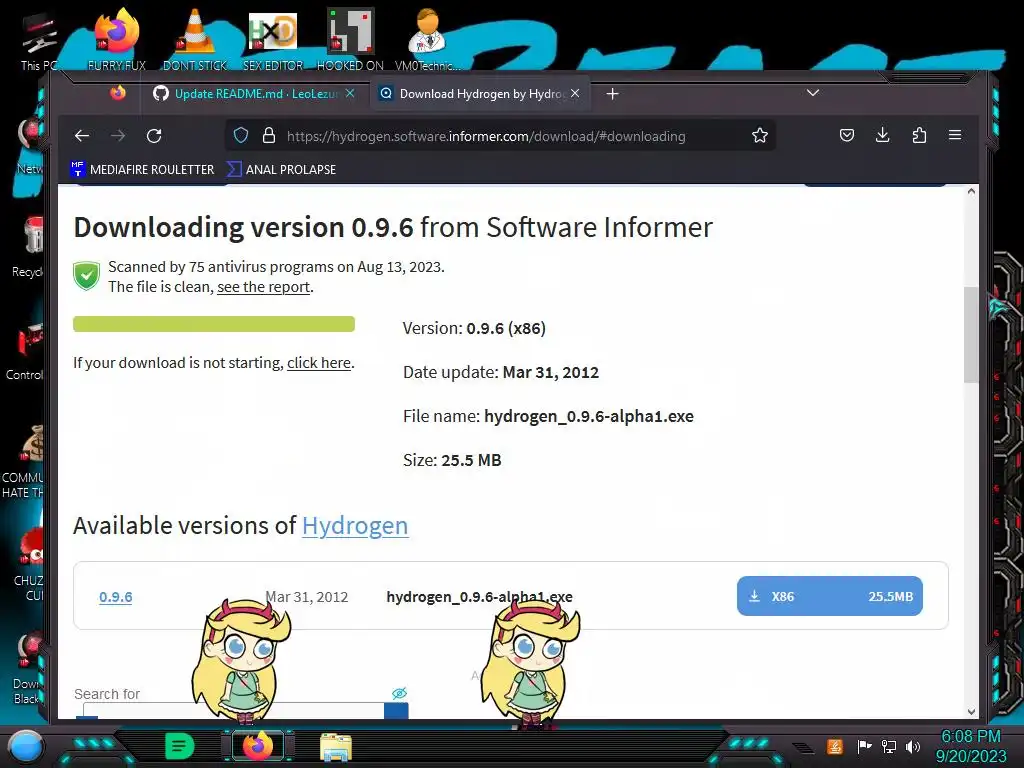Open This PC desktop icon
The image size is (1024, 768).
tap(39, 42)
